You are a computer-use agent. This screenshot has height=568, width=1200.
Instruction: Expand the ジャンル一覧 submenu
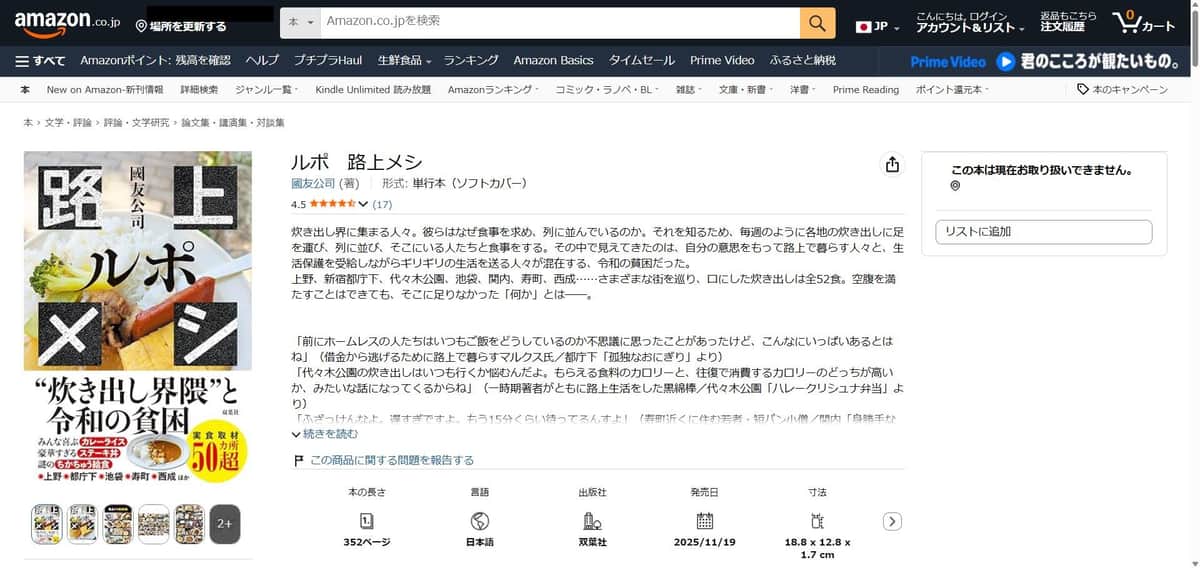click(x=267, y=90)
